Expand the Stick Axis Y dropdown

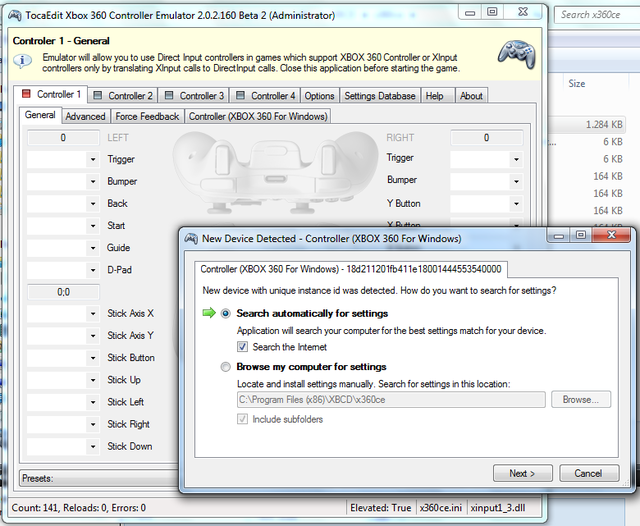click(93, 335)
